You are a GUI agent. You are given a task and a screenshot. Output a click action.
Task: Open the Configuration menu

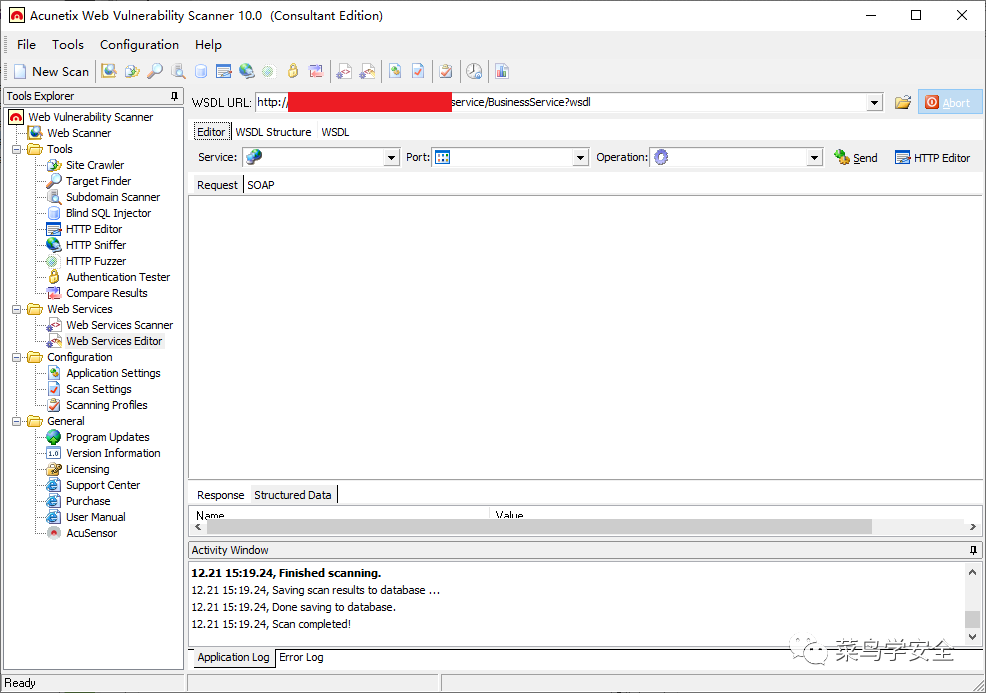(140, 45)
